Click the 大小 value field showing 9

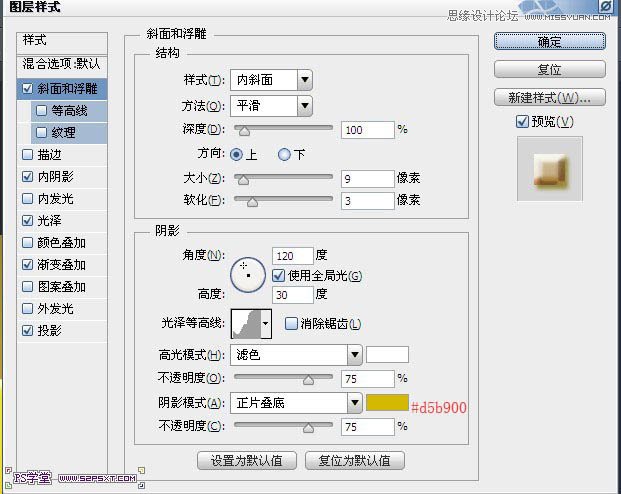[x=368, y=179]
